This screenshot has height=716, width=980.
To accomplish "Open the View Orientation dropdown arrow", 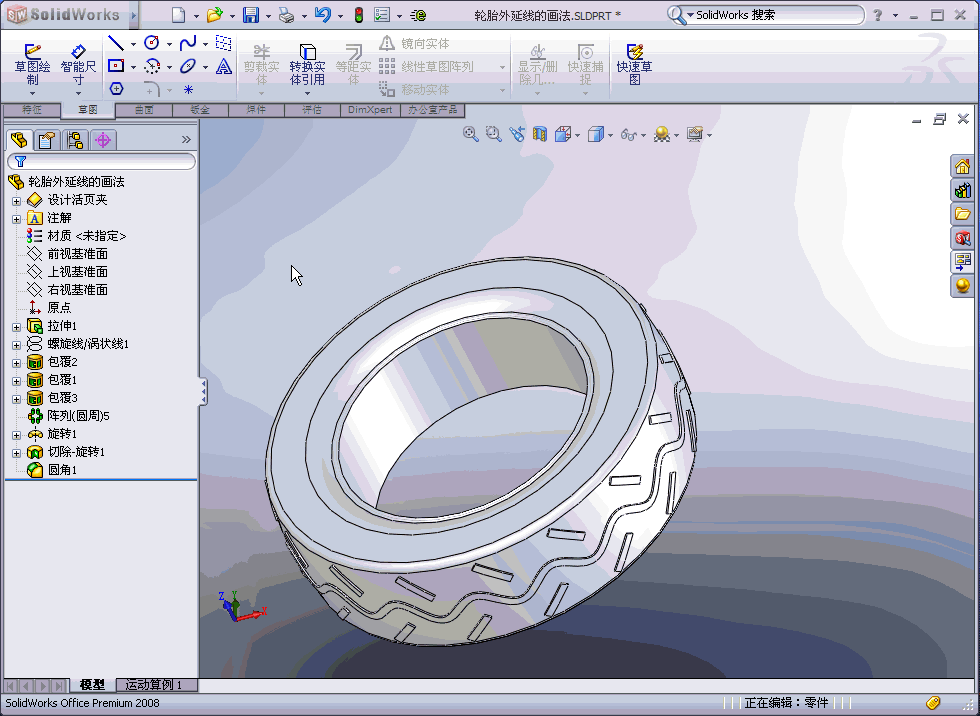I will [x=577, y=135].
